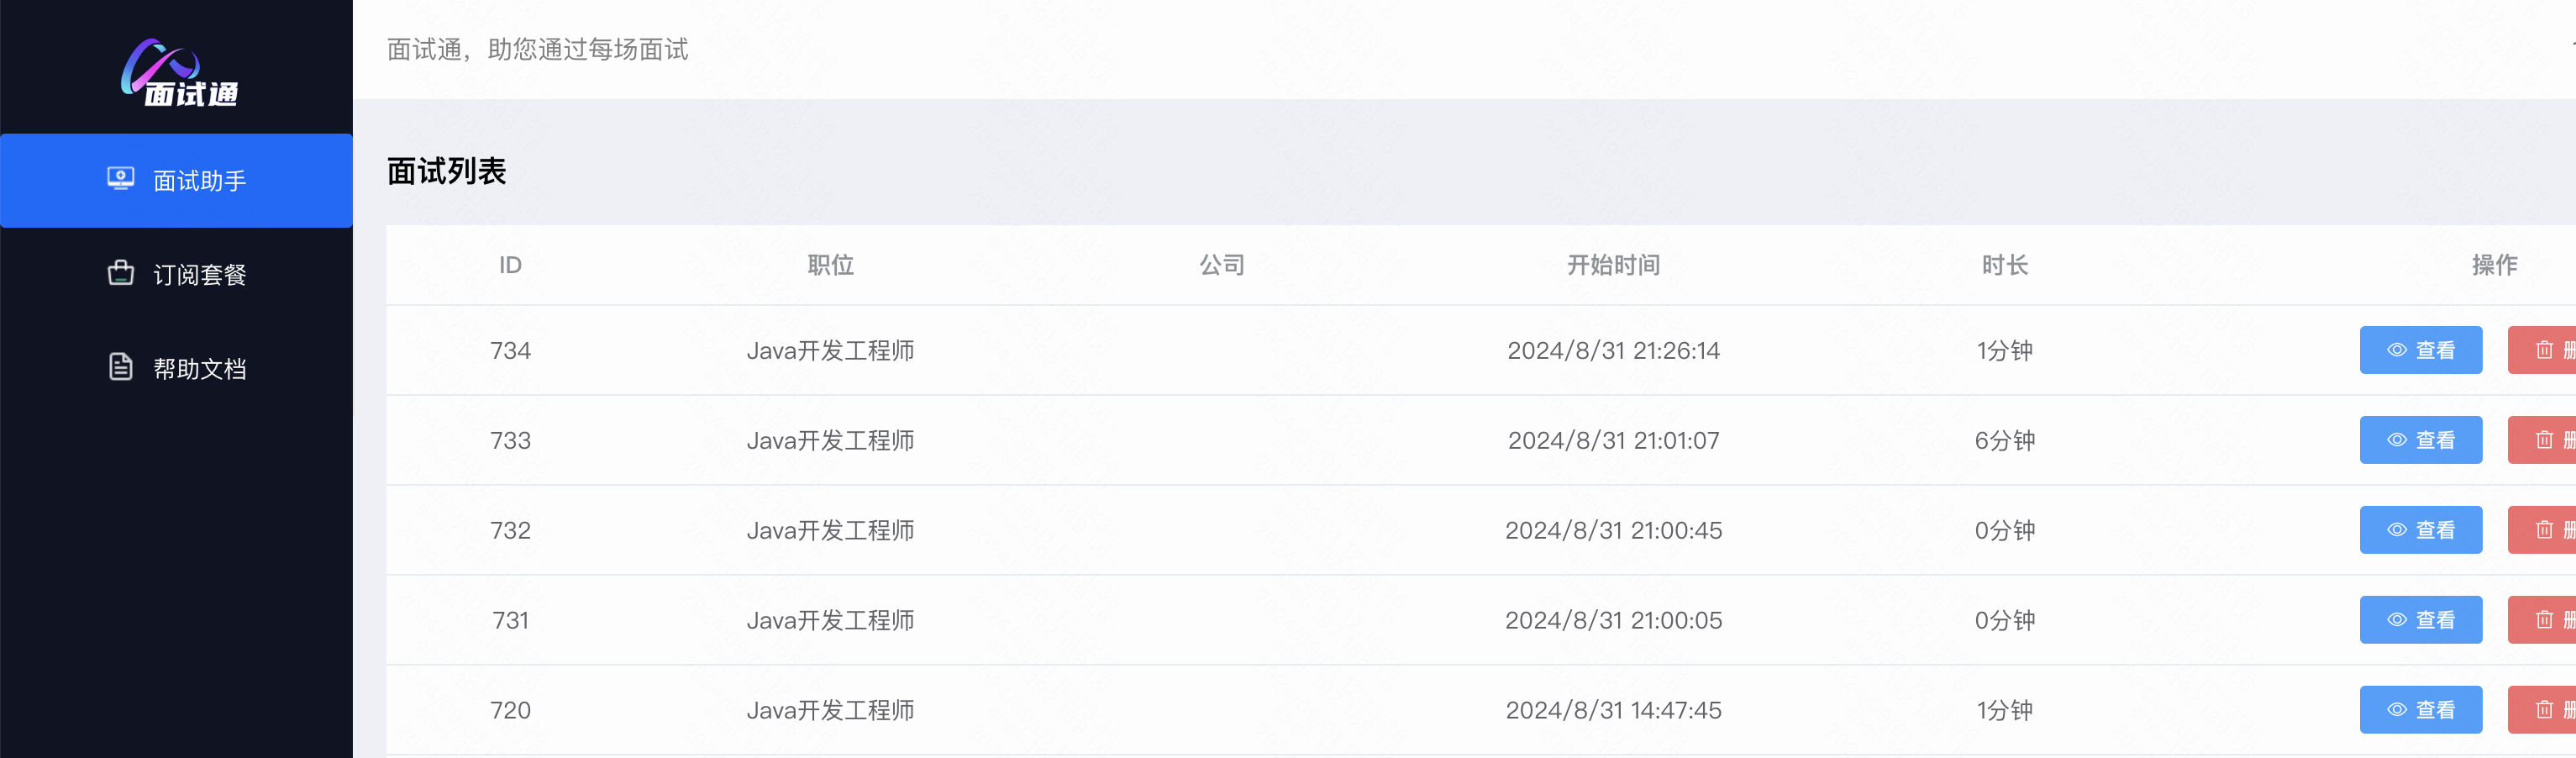View interview 733 with the 查看 button
This screenshot has width=2576, height=758.
coord(2421,440)
